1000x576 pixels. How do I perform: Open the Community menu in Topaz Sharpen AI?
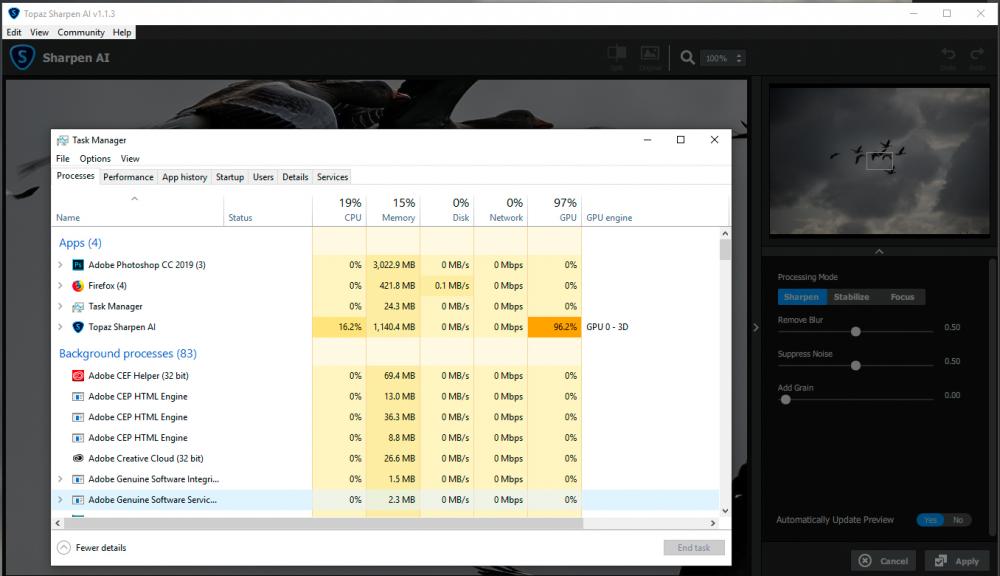81,33
